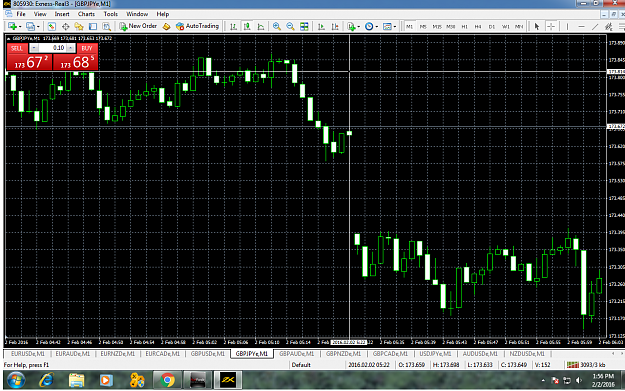Decrease trade volume with left stepper

pos(34,48)
